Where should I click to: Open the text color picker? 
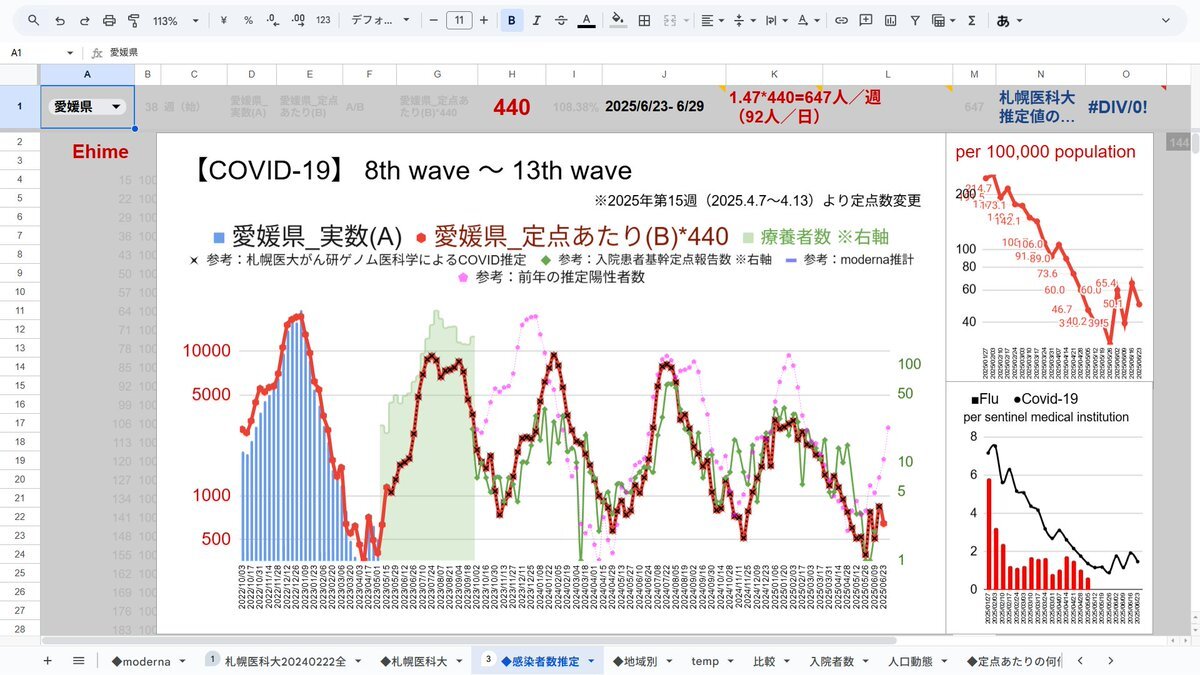tap(586, 20)
